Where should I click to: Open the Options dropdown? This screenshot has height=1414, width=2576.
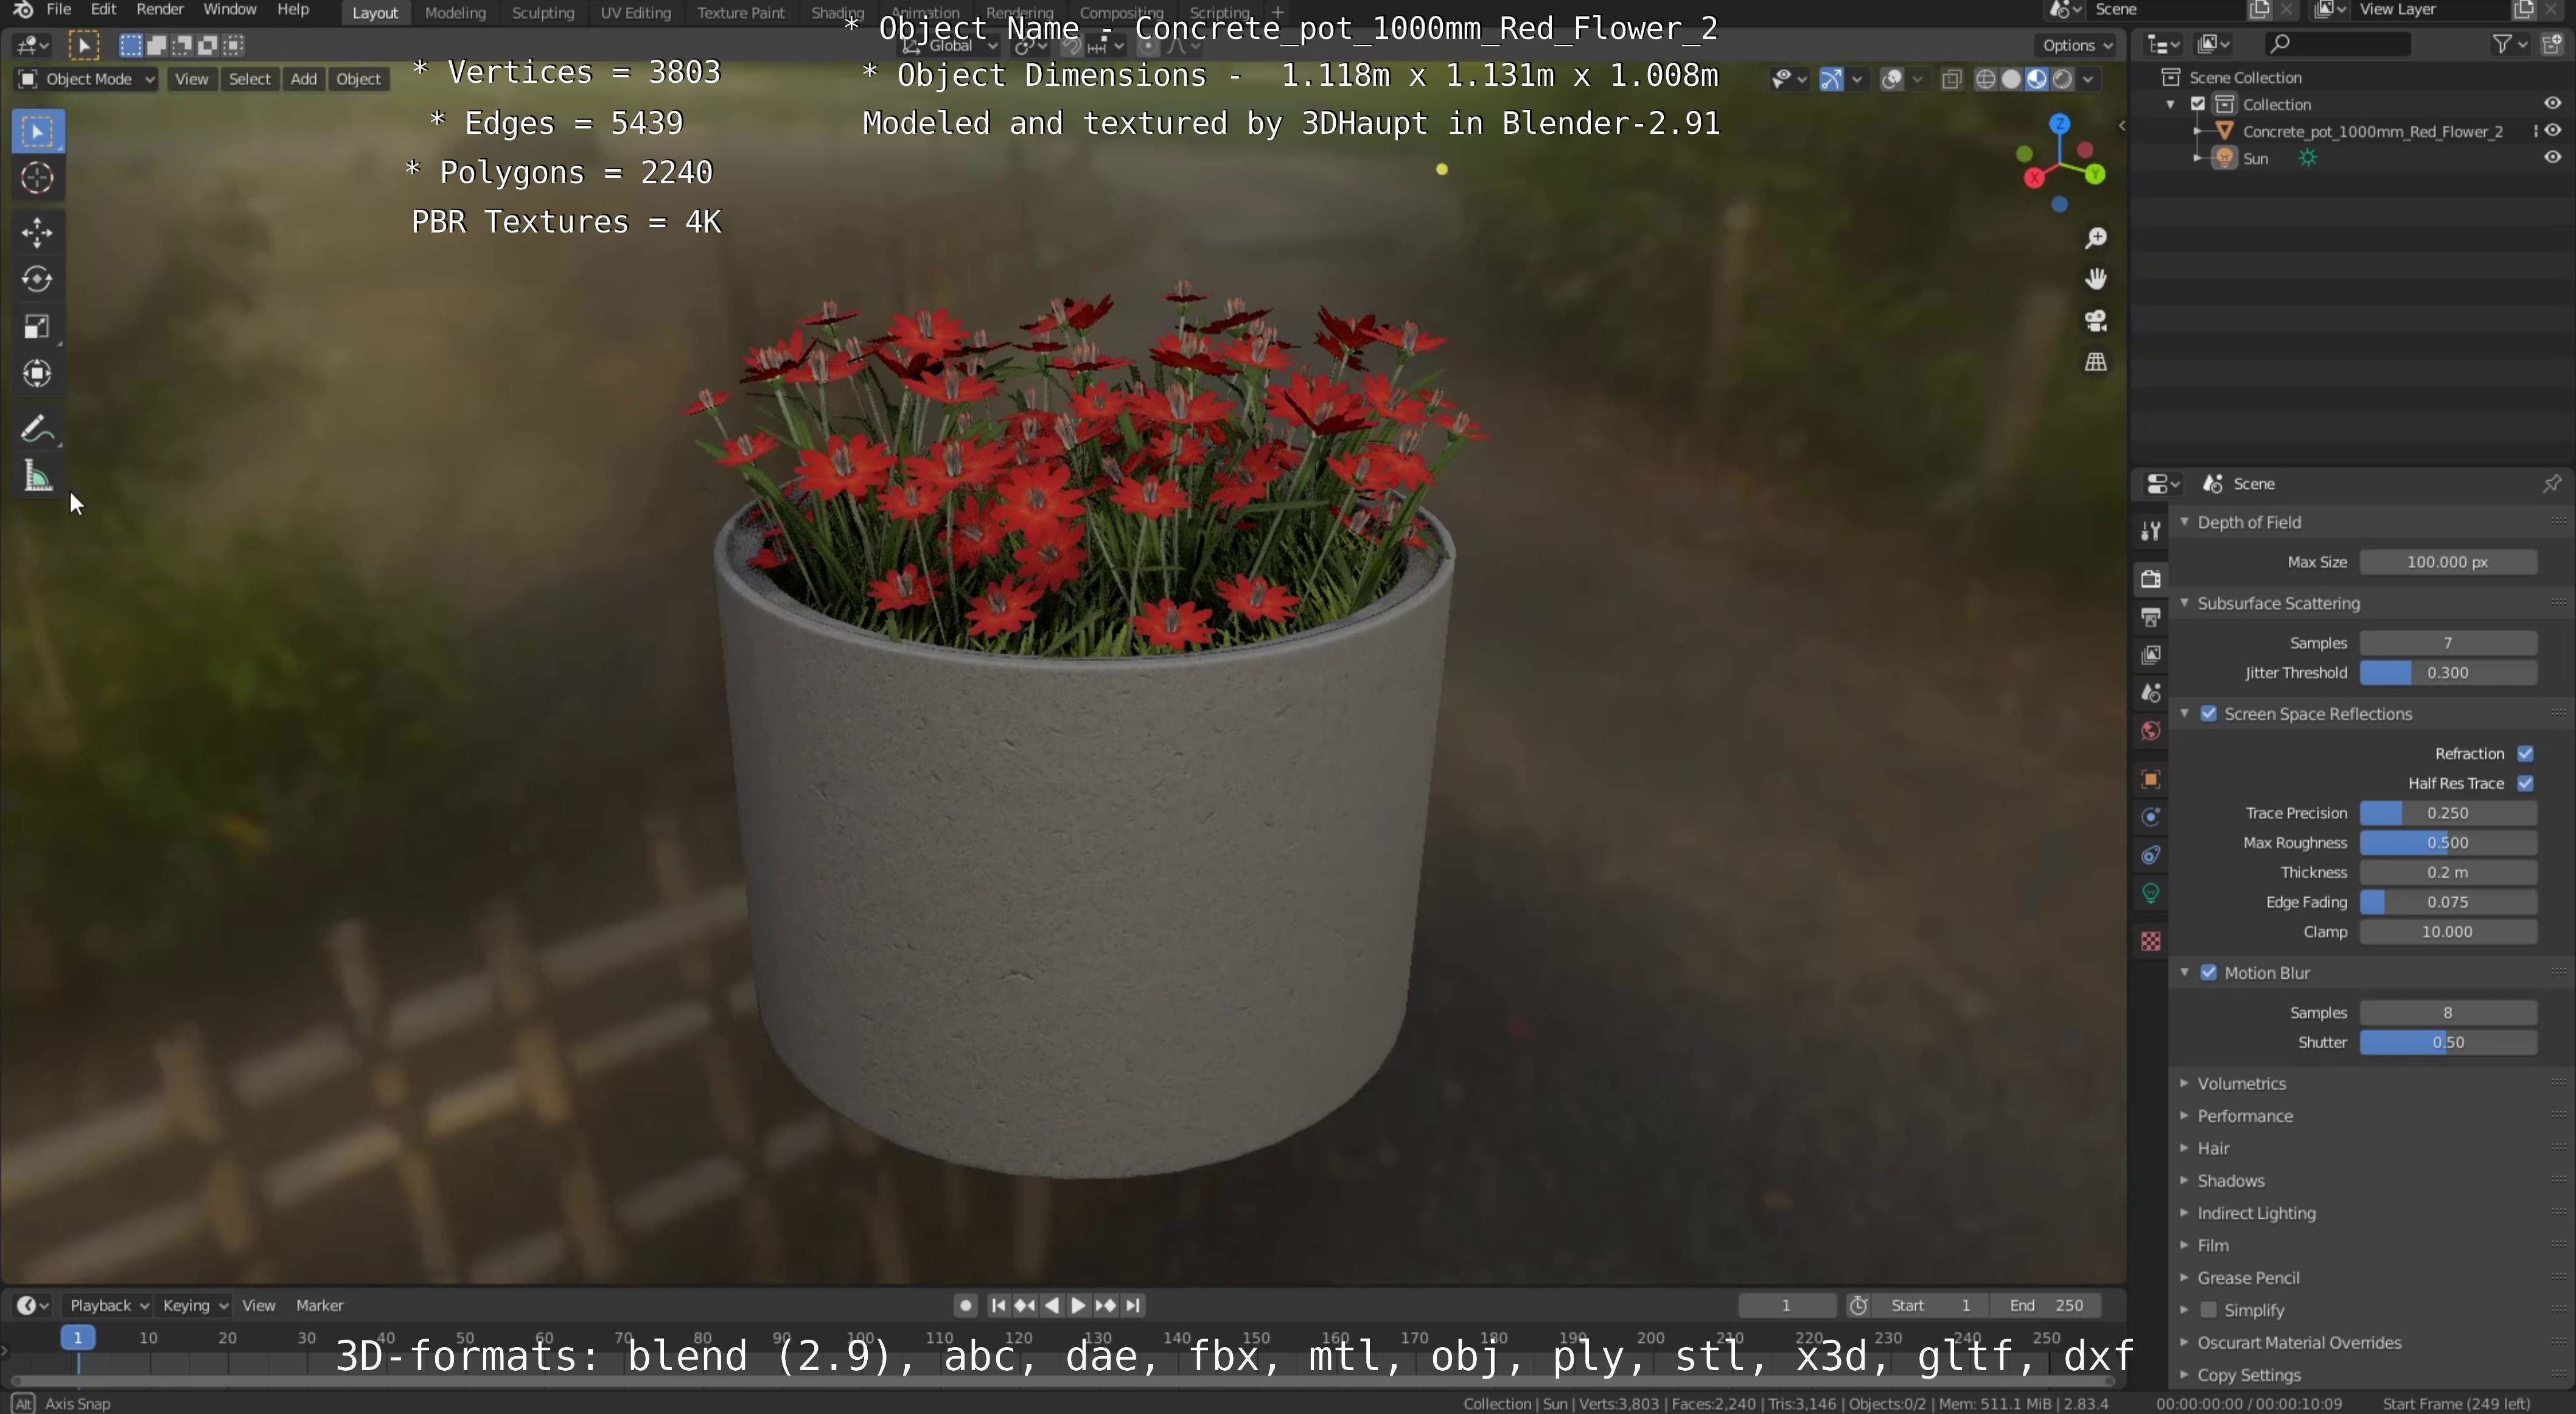tap(2076, 45)
